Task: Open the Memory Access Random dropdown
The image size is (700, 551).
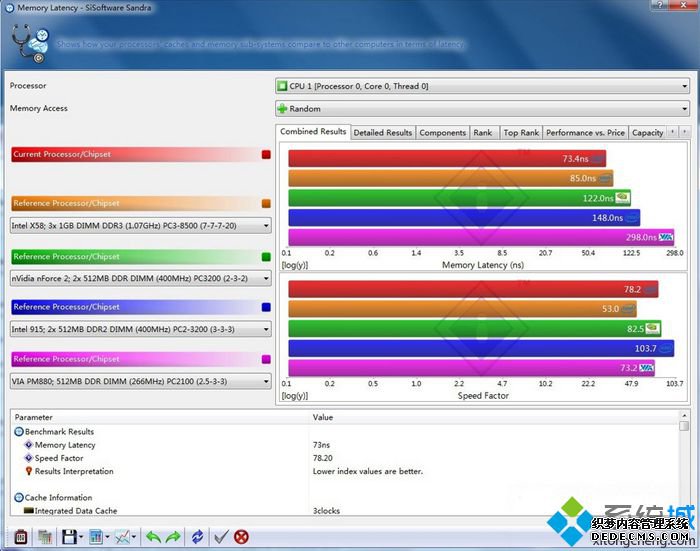Action: pyautogui.click(x=482, y=109)
